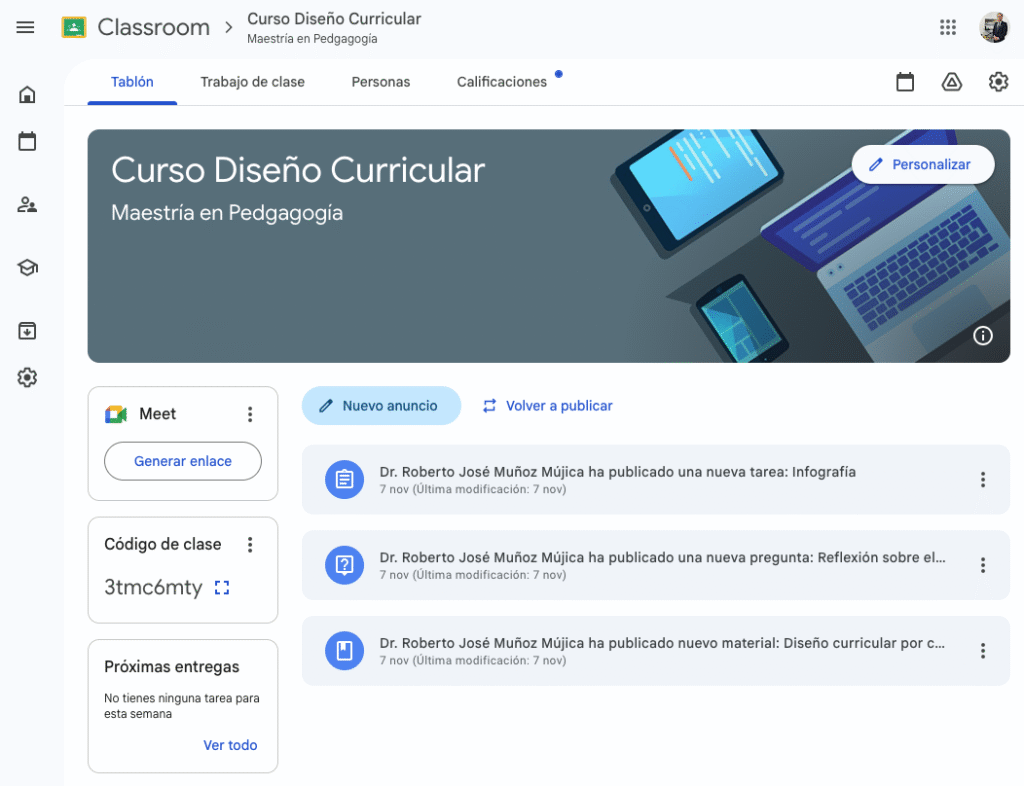Viewport: 1024px width, 786px height.
Task: Click the Ver todo link
Action: [x=230, y=745]
